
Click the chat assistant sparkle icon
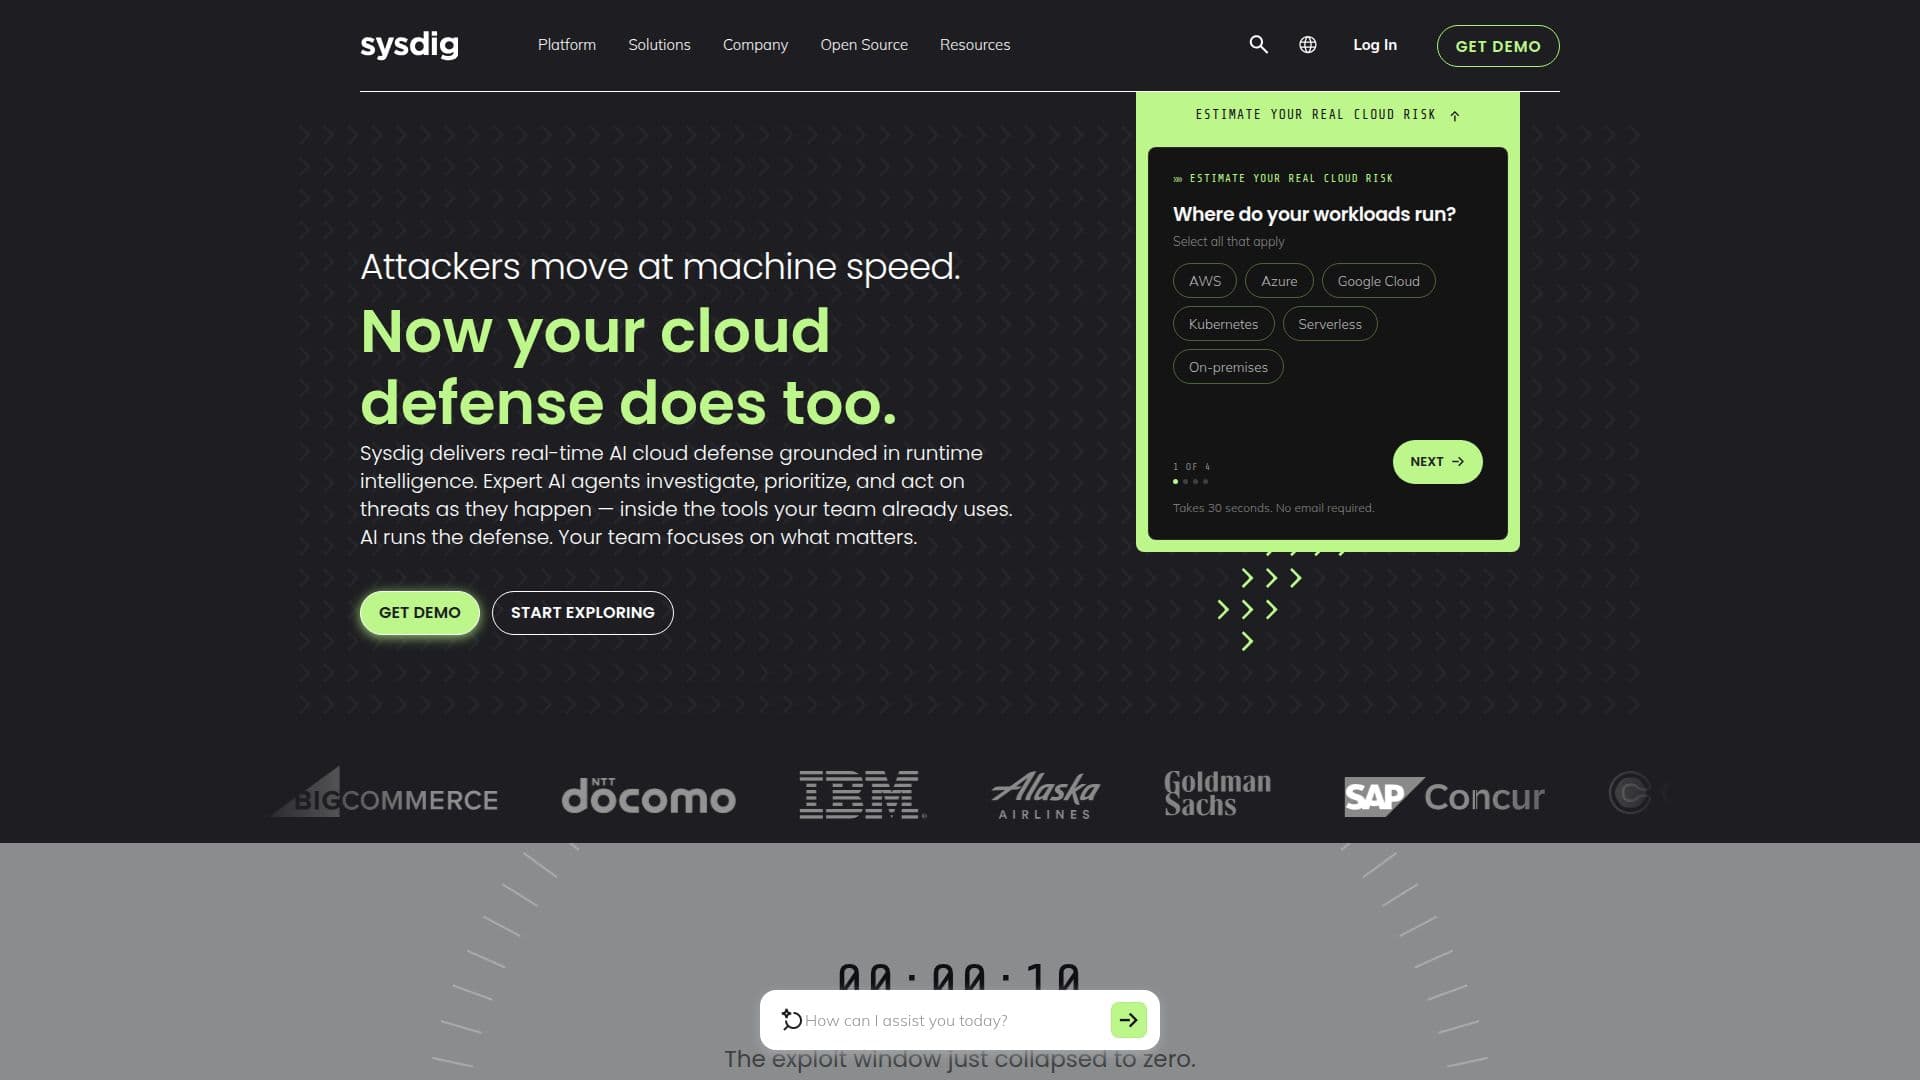pyautogui.click(x=791, y=1019)
